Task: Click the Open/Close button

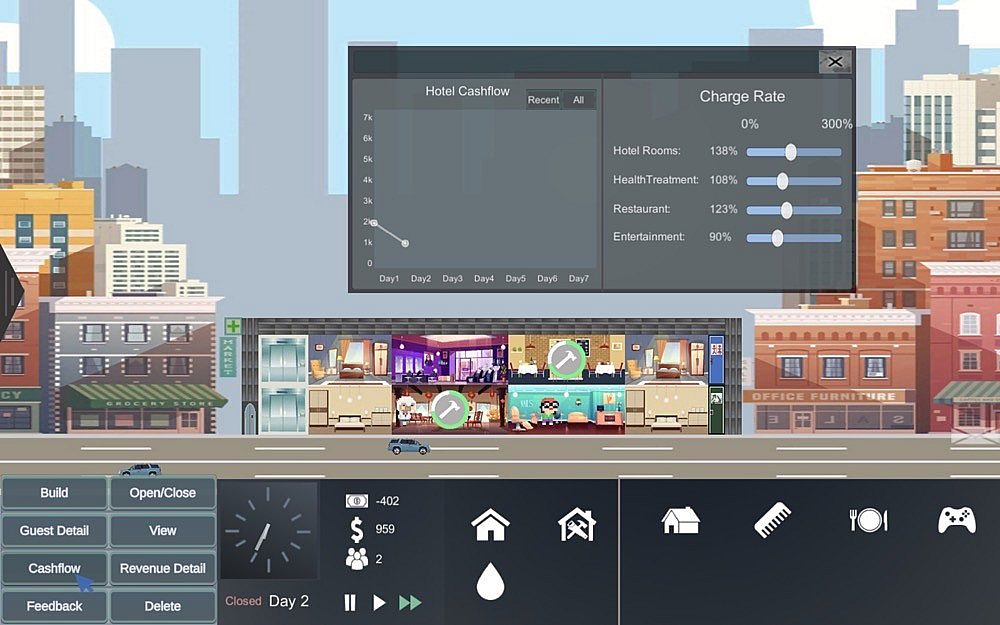Action: [x=163, y=493]
